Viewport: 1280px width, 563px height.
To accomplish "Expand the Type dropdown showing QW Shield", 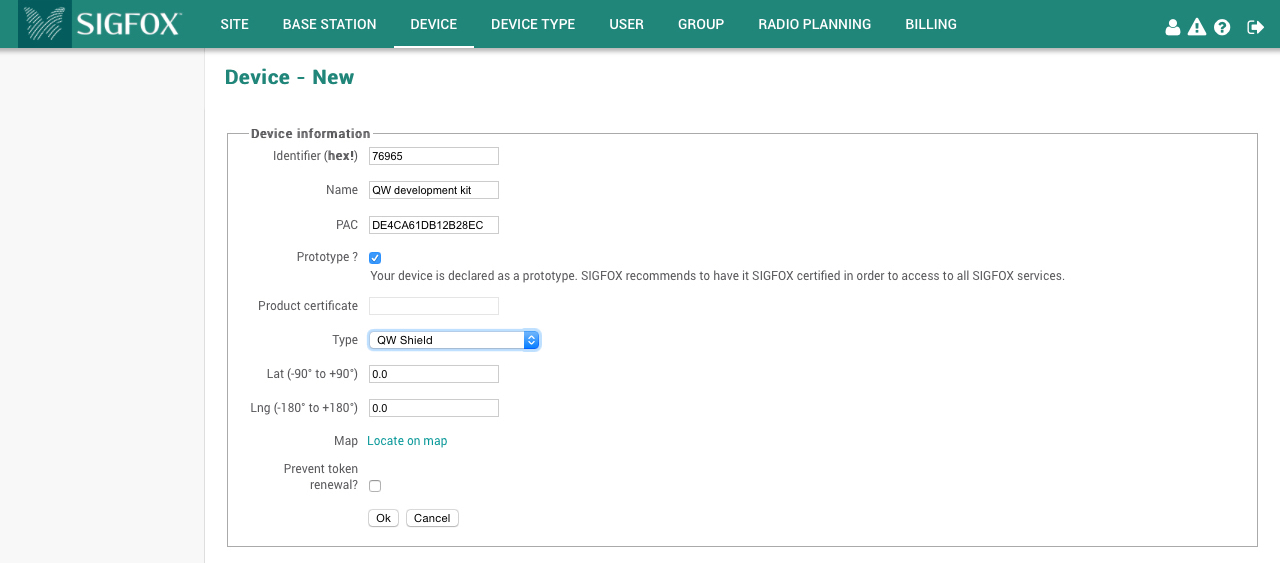I will pos(454,340).
